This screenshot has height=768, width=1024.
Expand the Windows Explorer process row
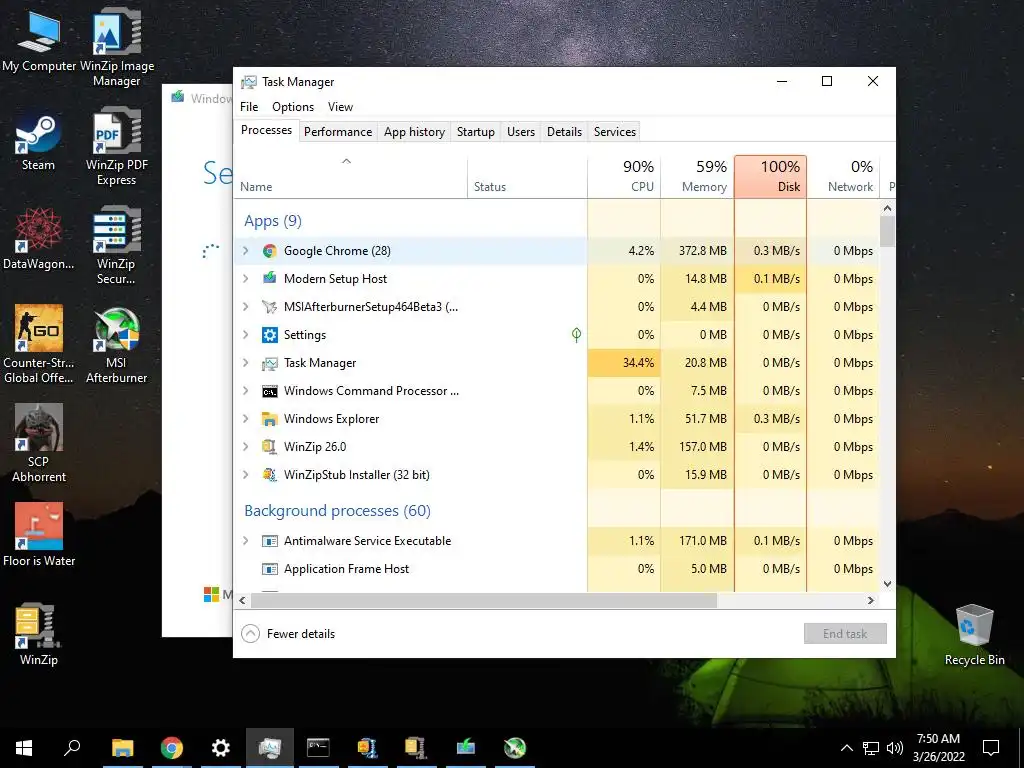246,419
